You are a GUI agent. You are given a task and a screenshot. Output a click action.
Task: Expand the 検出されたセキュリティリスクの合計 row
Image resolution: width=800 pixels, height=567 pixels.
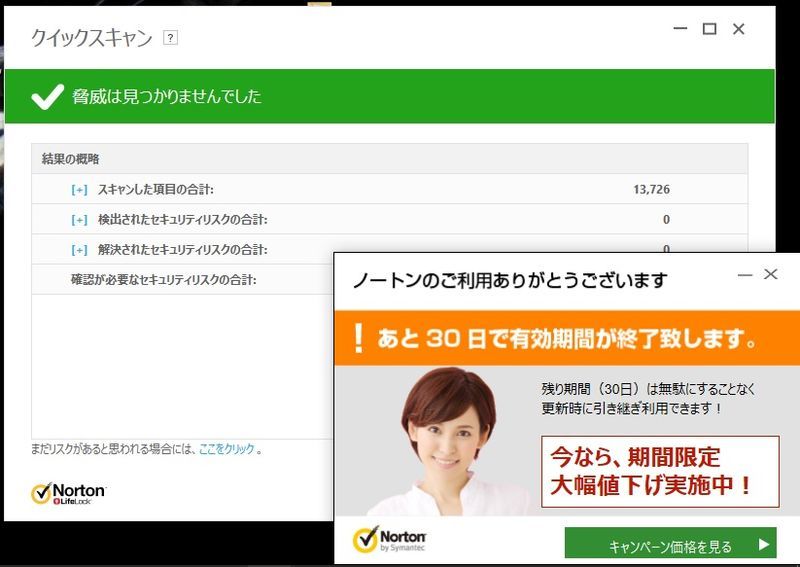point(79,220)
